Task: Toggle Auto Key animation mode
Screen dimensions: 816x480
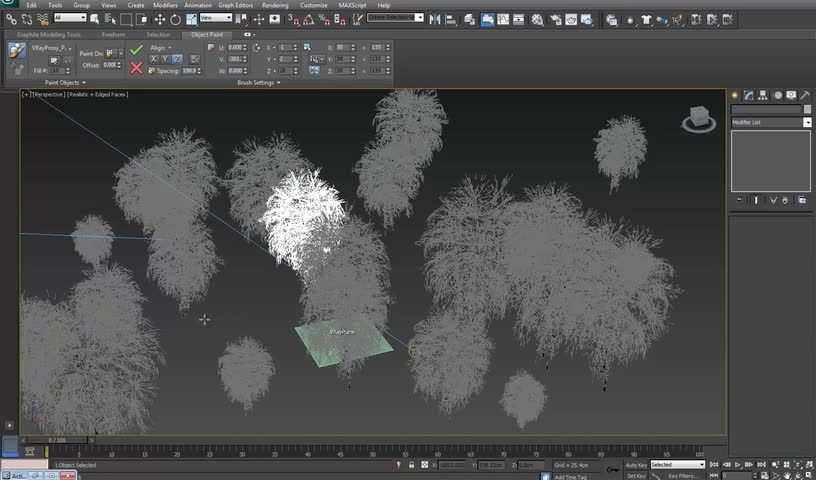Action: coord(635,465)
